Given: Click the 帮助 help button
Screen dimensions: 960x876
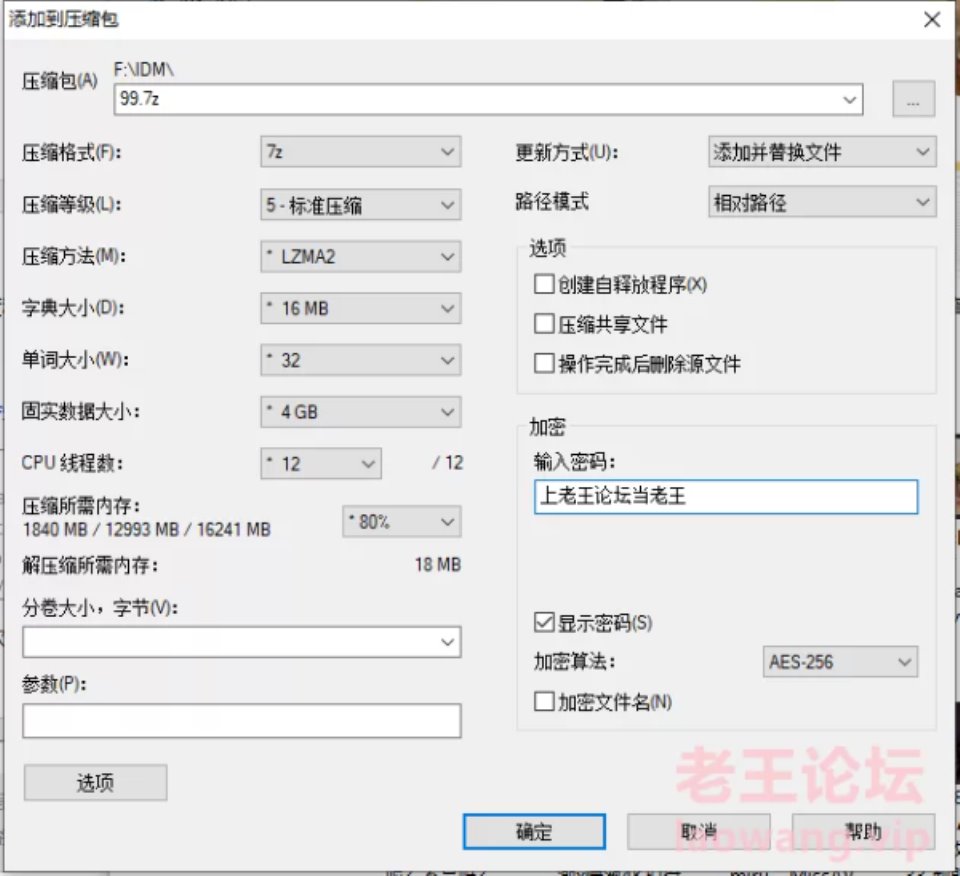Looking at the screenshot, I should click(863, 831).
